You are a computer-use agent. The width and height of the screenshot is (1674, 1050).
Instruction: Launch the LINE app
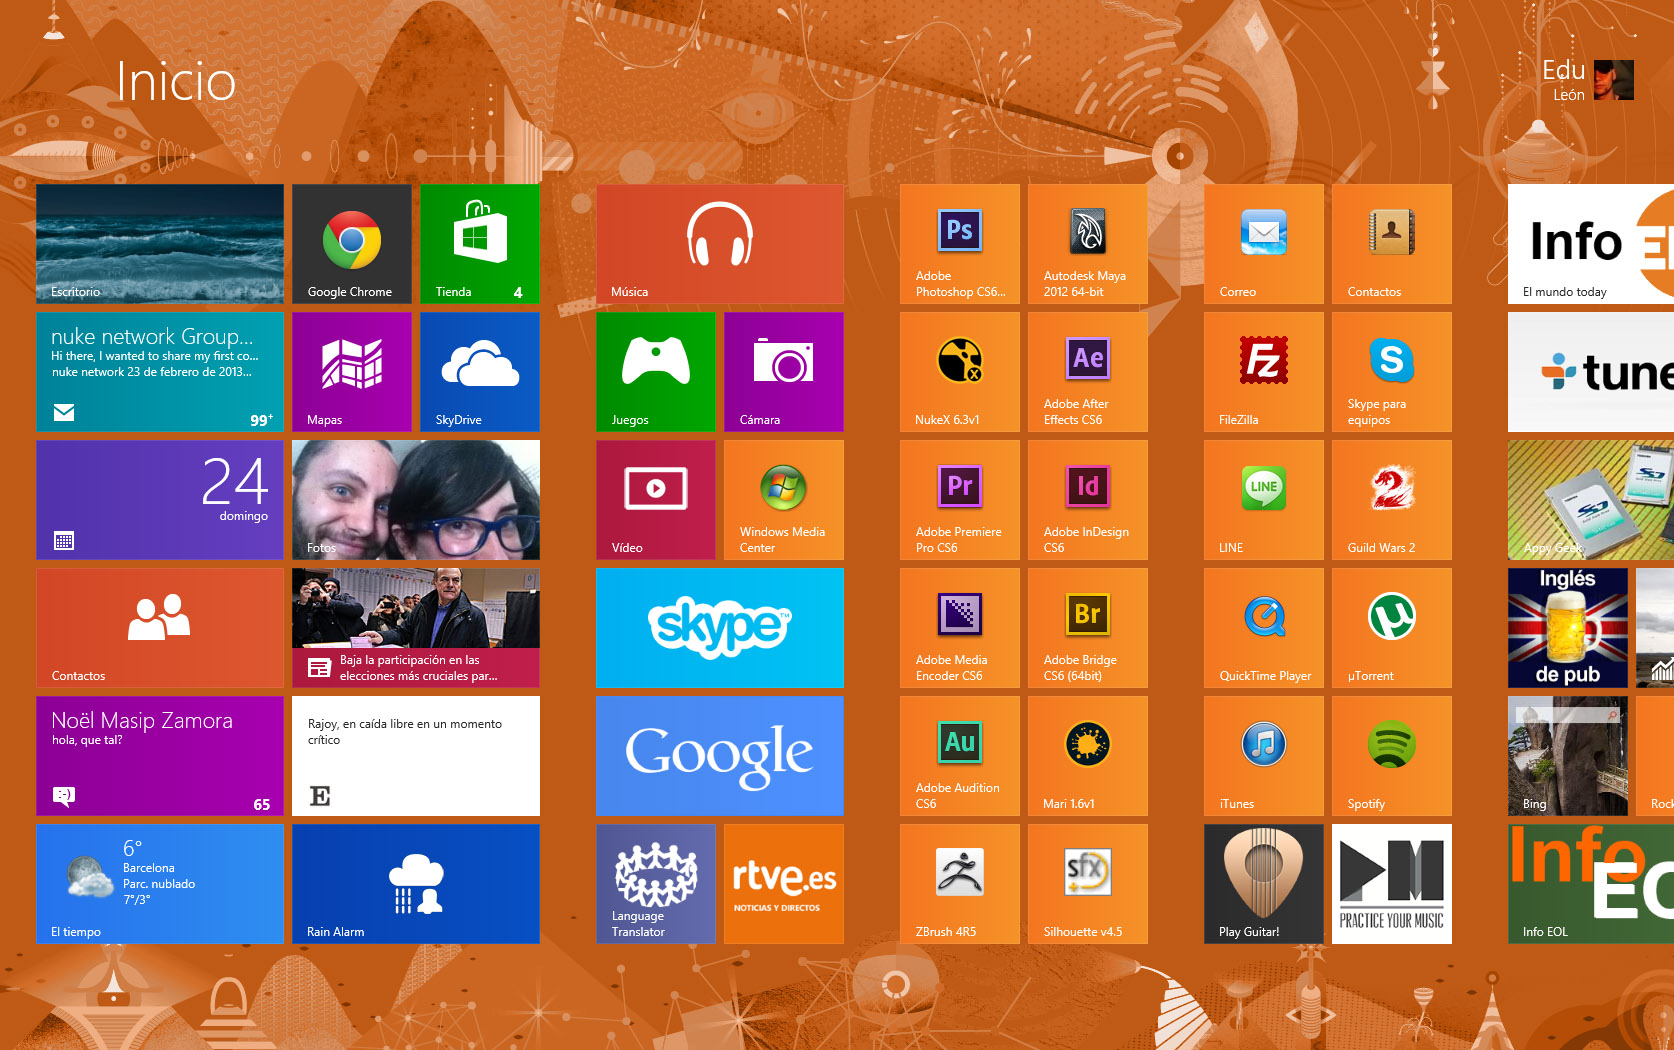tap(1263, 500)
